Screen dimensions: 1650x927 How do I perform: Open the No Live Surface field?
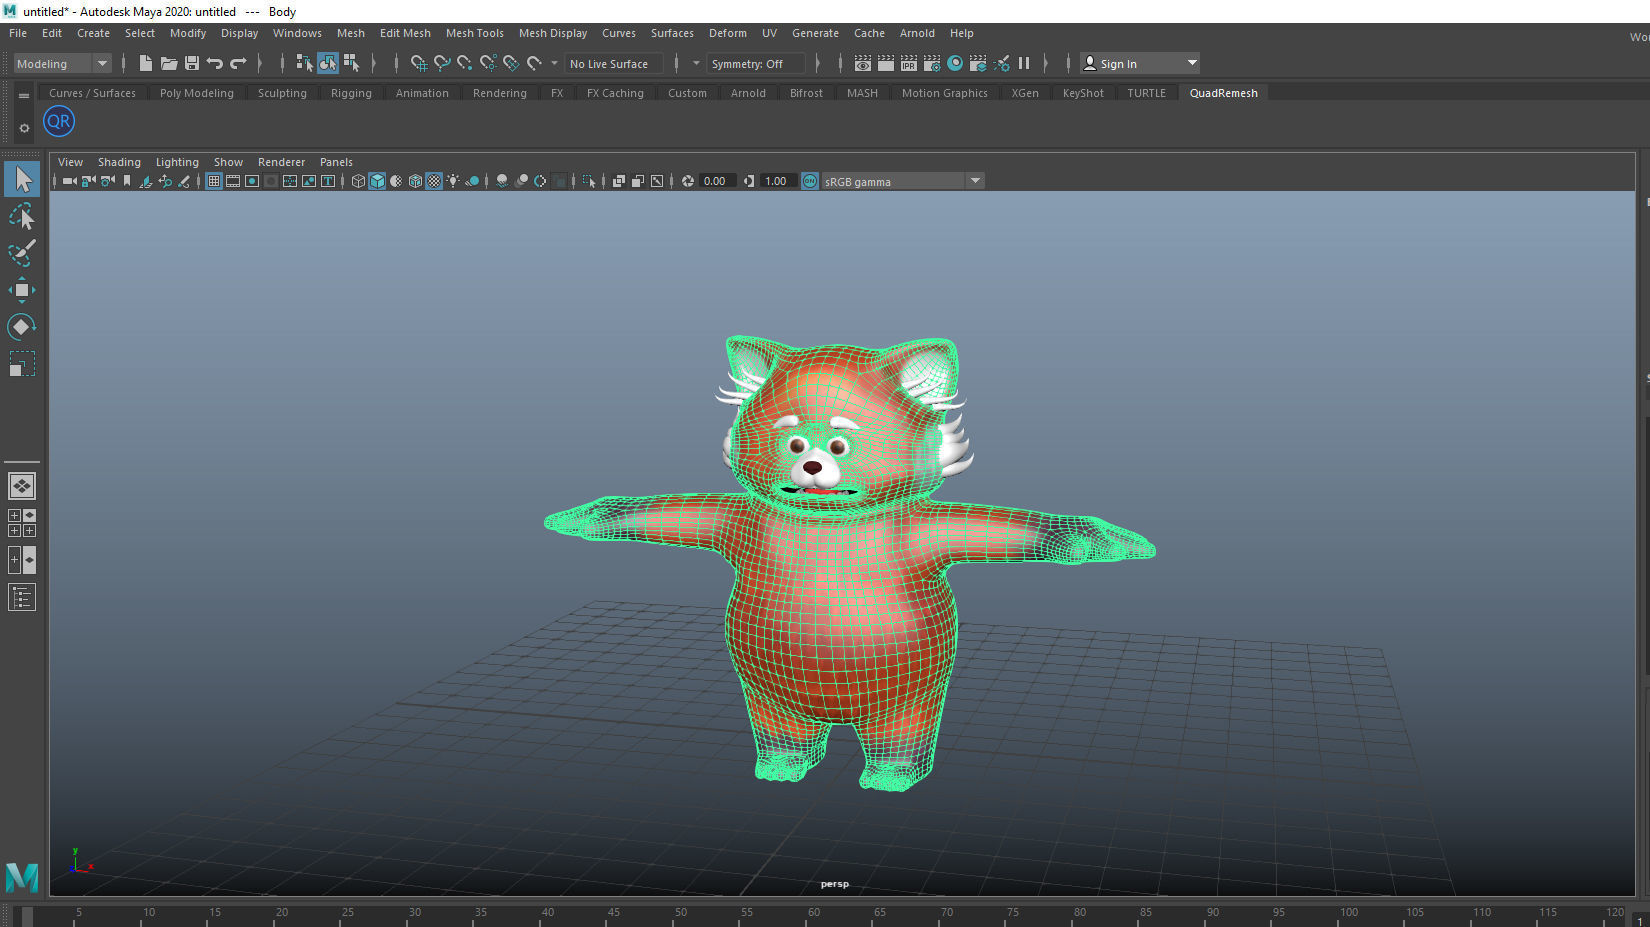click(613, 64)
